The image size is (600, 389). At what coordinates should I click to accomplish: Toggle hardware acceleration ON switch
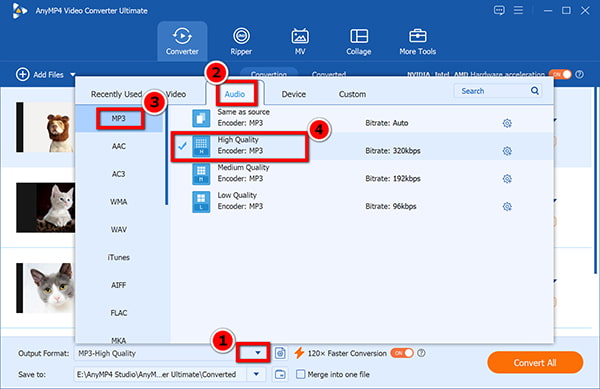(x=560, y=74)
